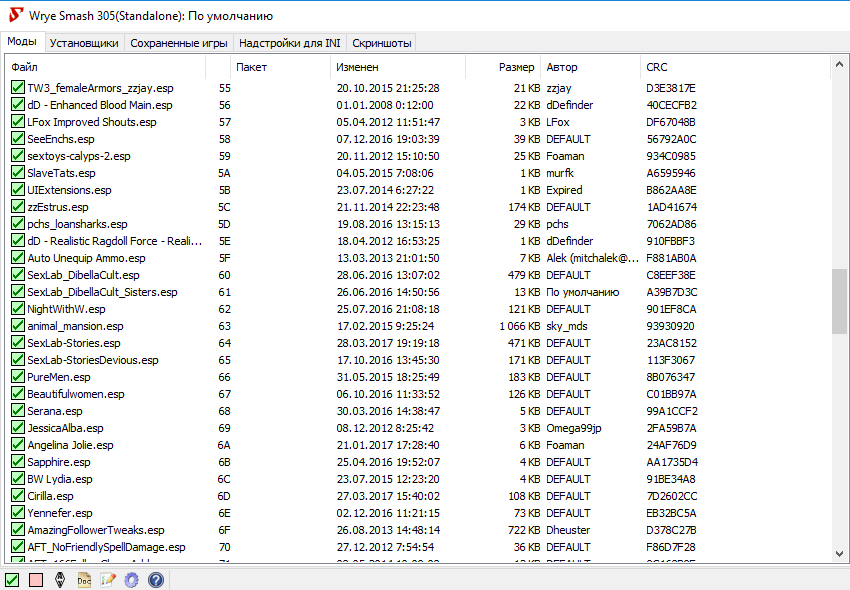Click the pink square icon in status bar
Image resolution: width=850 pixels, height=590 pixels.
point(36,579)
